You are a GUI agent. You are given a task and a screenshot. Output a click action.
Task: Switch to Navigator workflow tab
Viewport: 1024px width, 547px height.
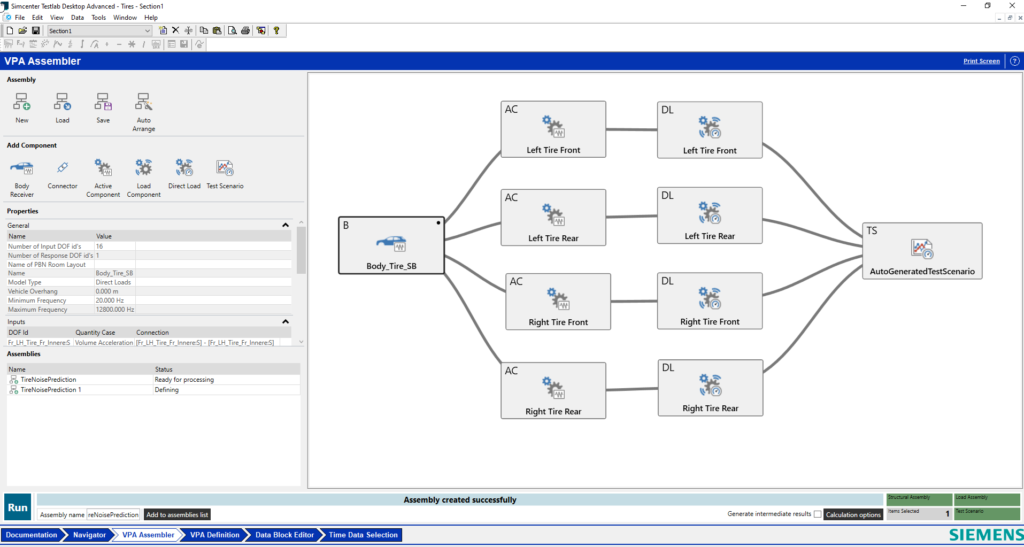coord(89,535)
